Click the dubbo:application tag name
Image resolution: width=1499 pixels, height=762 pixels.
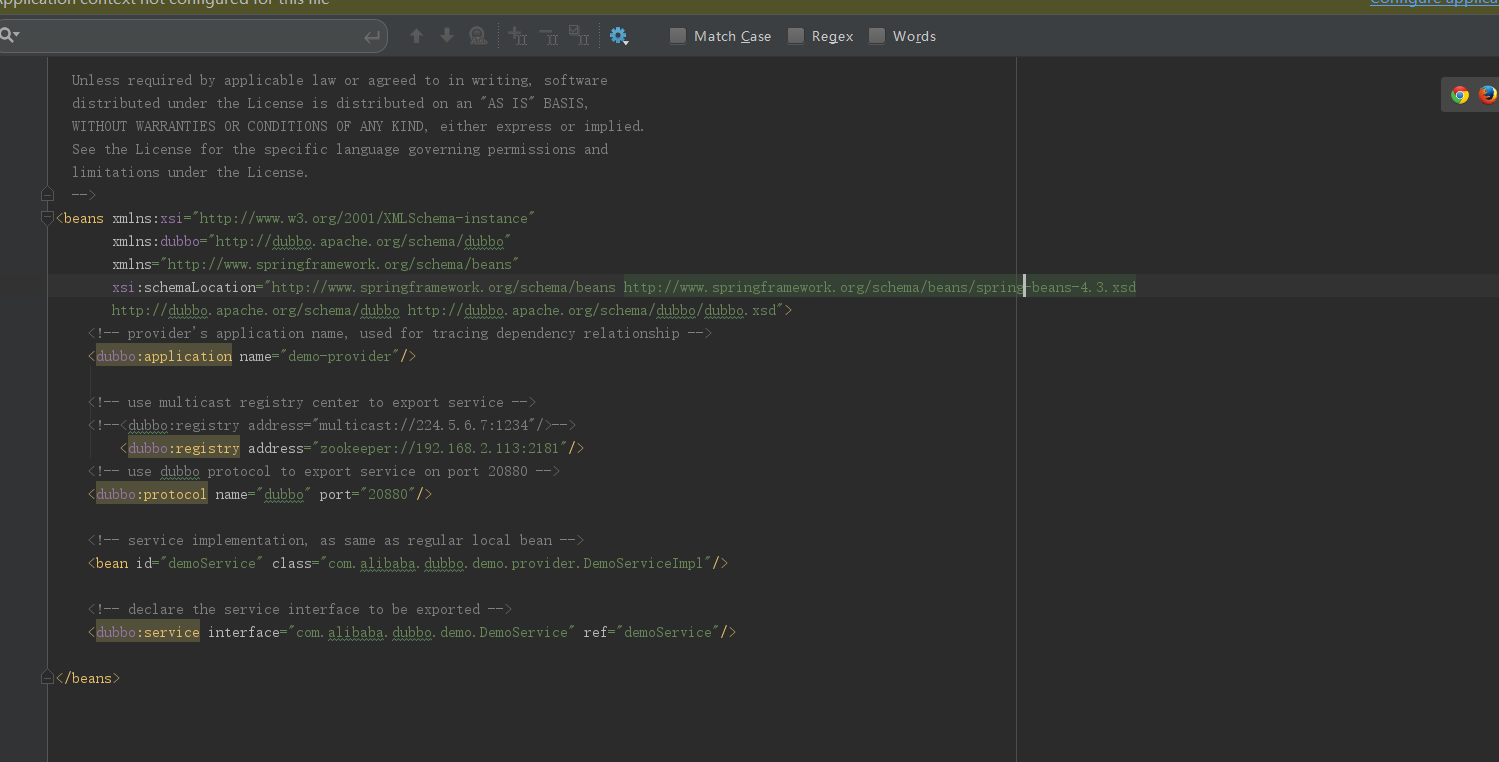[x=164, y=356]
